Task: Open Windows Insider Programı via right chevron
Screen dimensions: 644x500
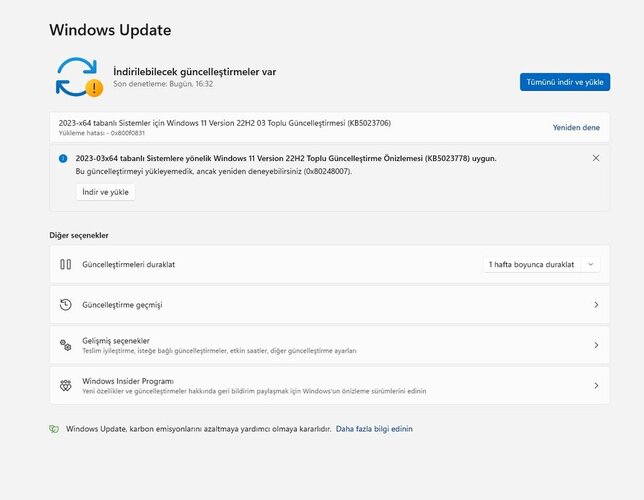Action: 596,385
